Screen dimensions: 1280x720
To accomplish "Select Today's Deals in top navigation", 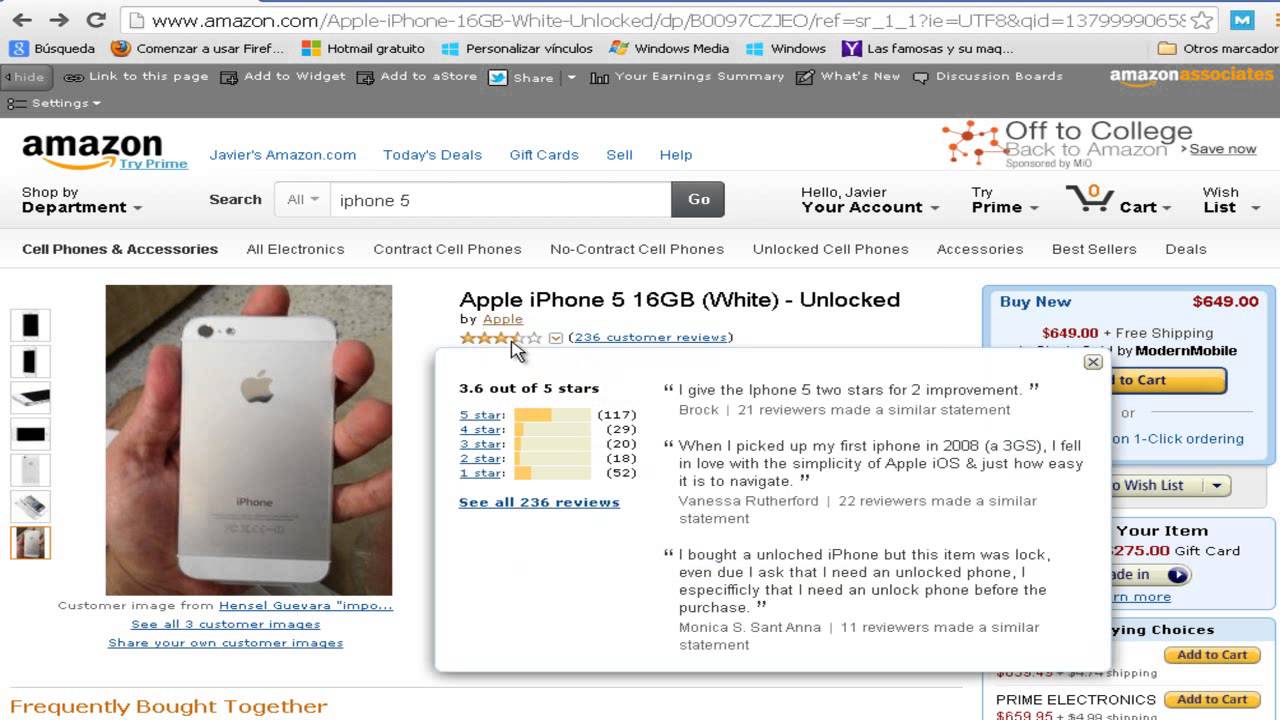I will tap(432, 155).
